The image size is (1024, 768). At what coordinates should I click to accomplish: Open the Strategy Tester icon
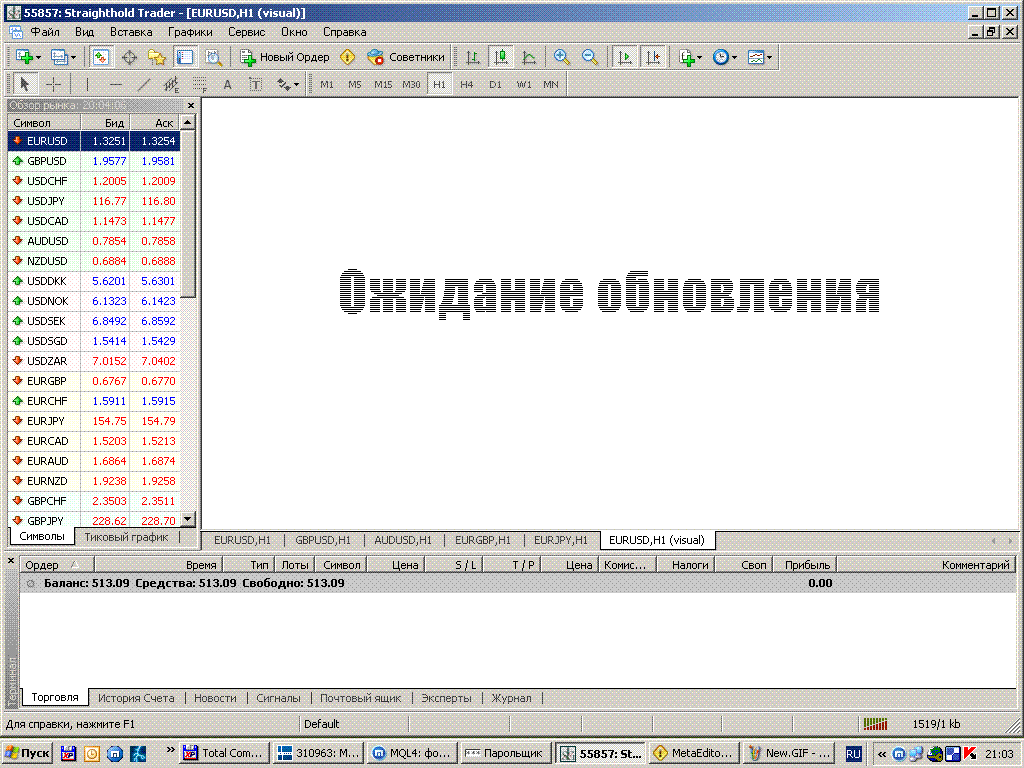tap(214, 57)
